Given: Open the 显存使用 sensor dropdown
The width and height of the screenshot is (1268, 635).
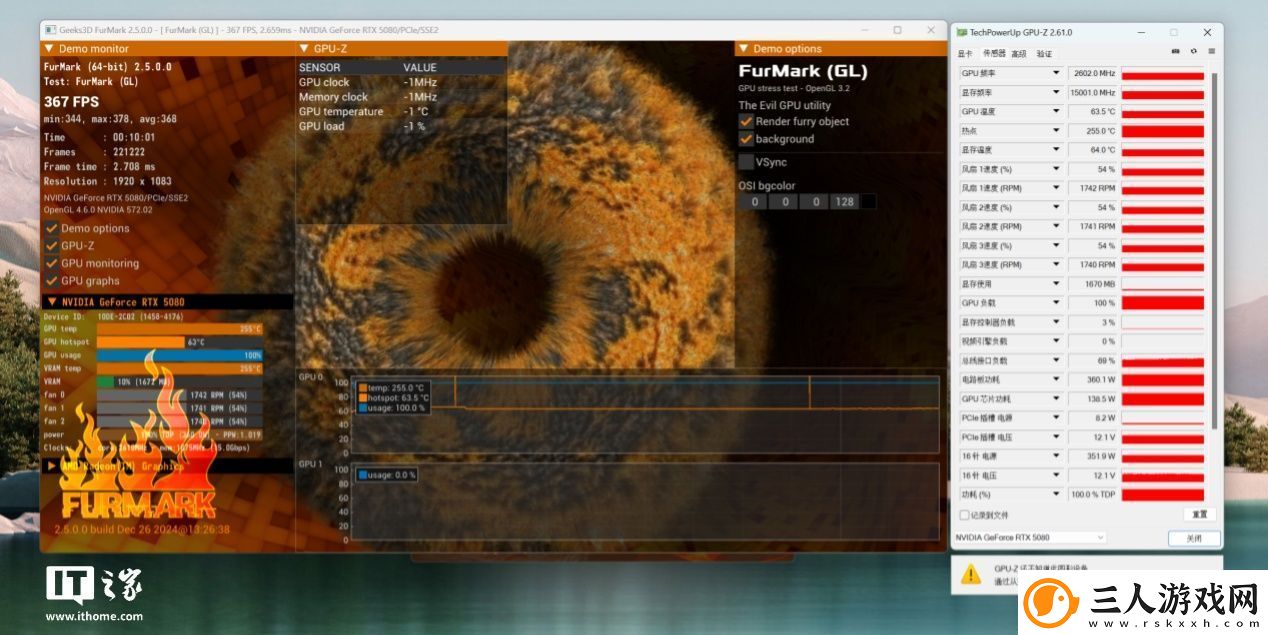Looking at the screenshot, I should click(x=1056, y=284).
